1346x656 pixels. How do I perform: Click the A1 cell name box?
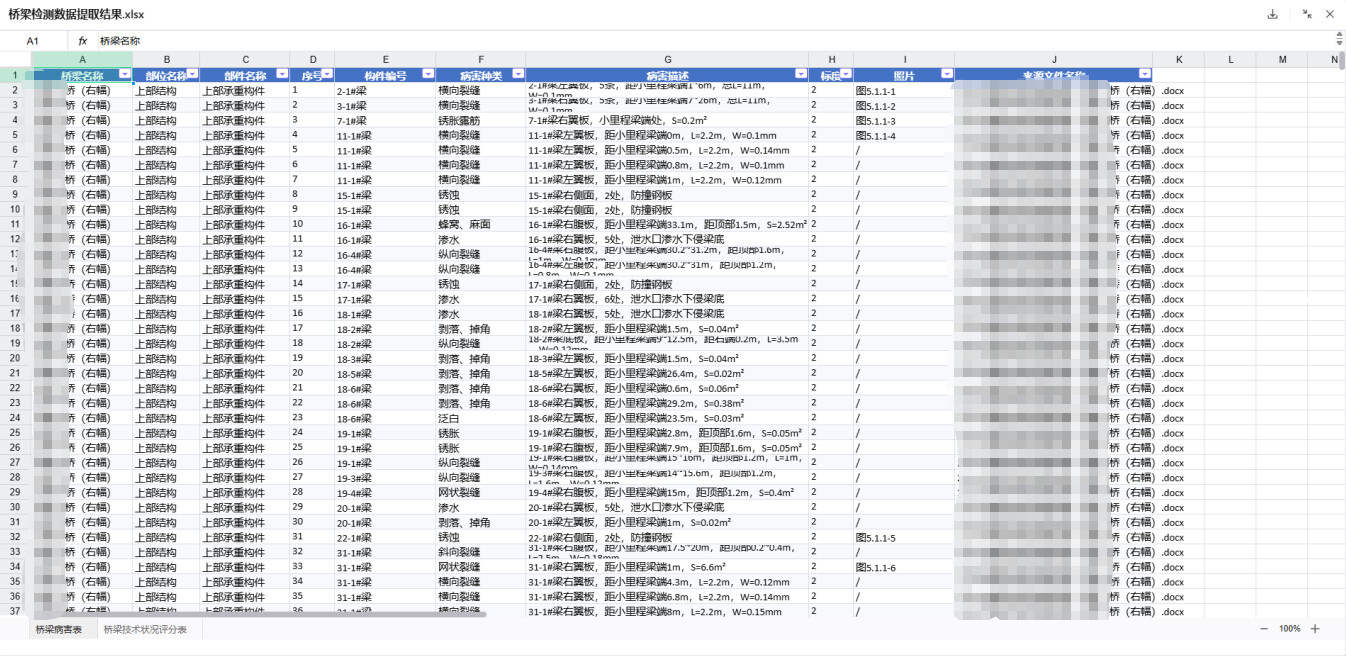pos(33,41)
